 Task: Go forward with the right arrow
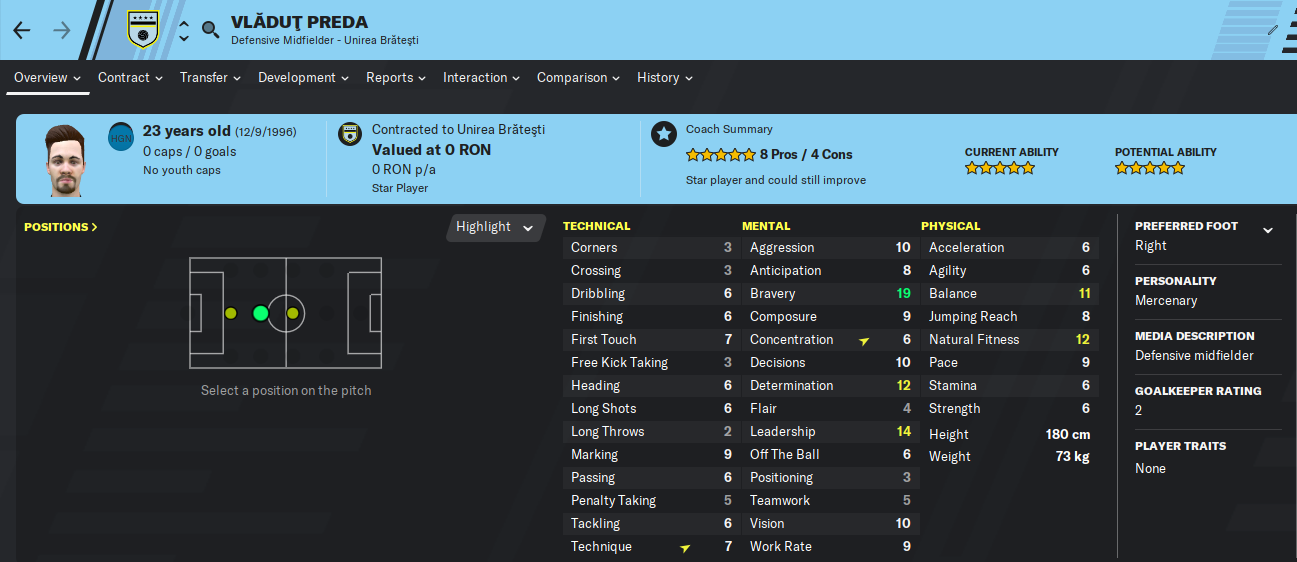point(62,30)
